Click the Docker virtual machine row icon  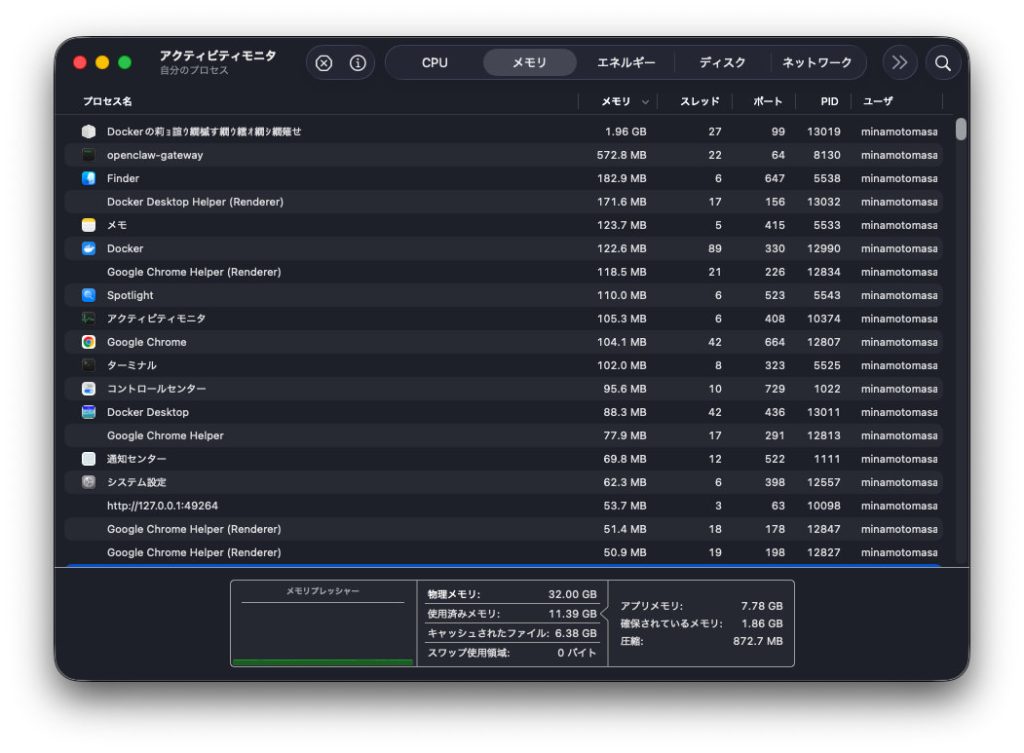point(89,131)
